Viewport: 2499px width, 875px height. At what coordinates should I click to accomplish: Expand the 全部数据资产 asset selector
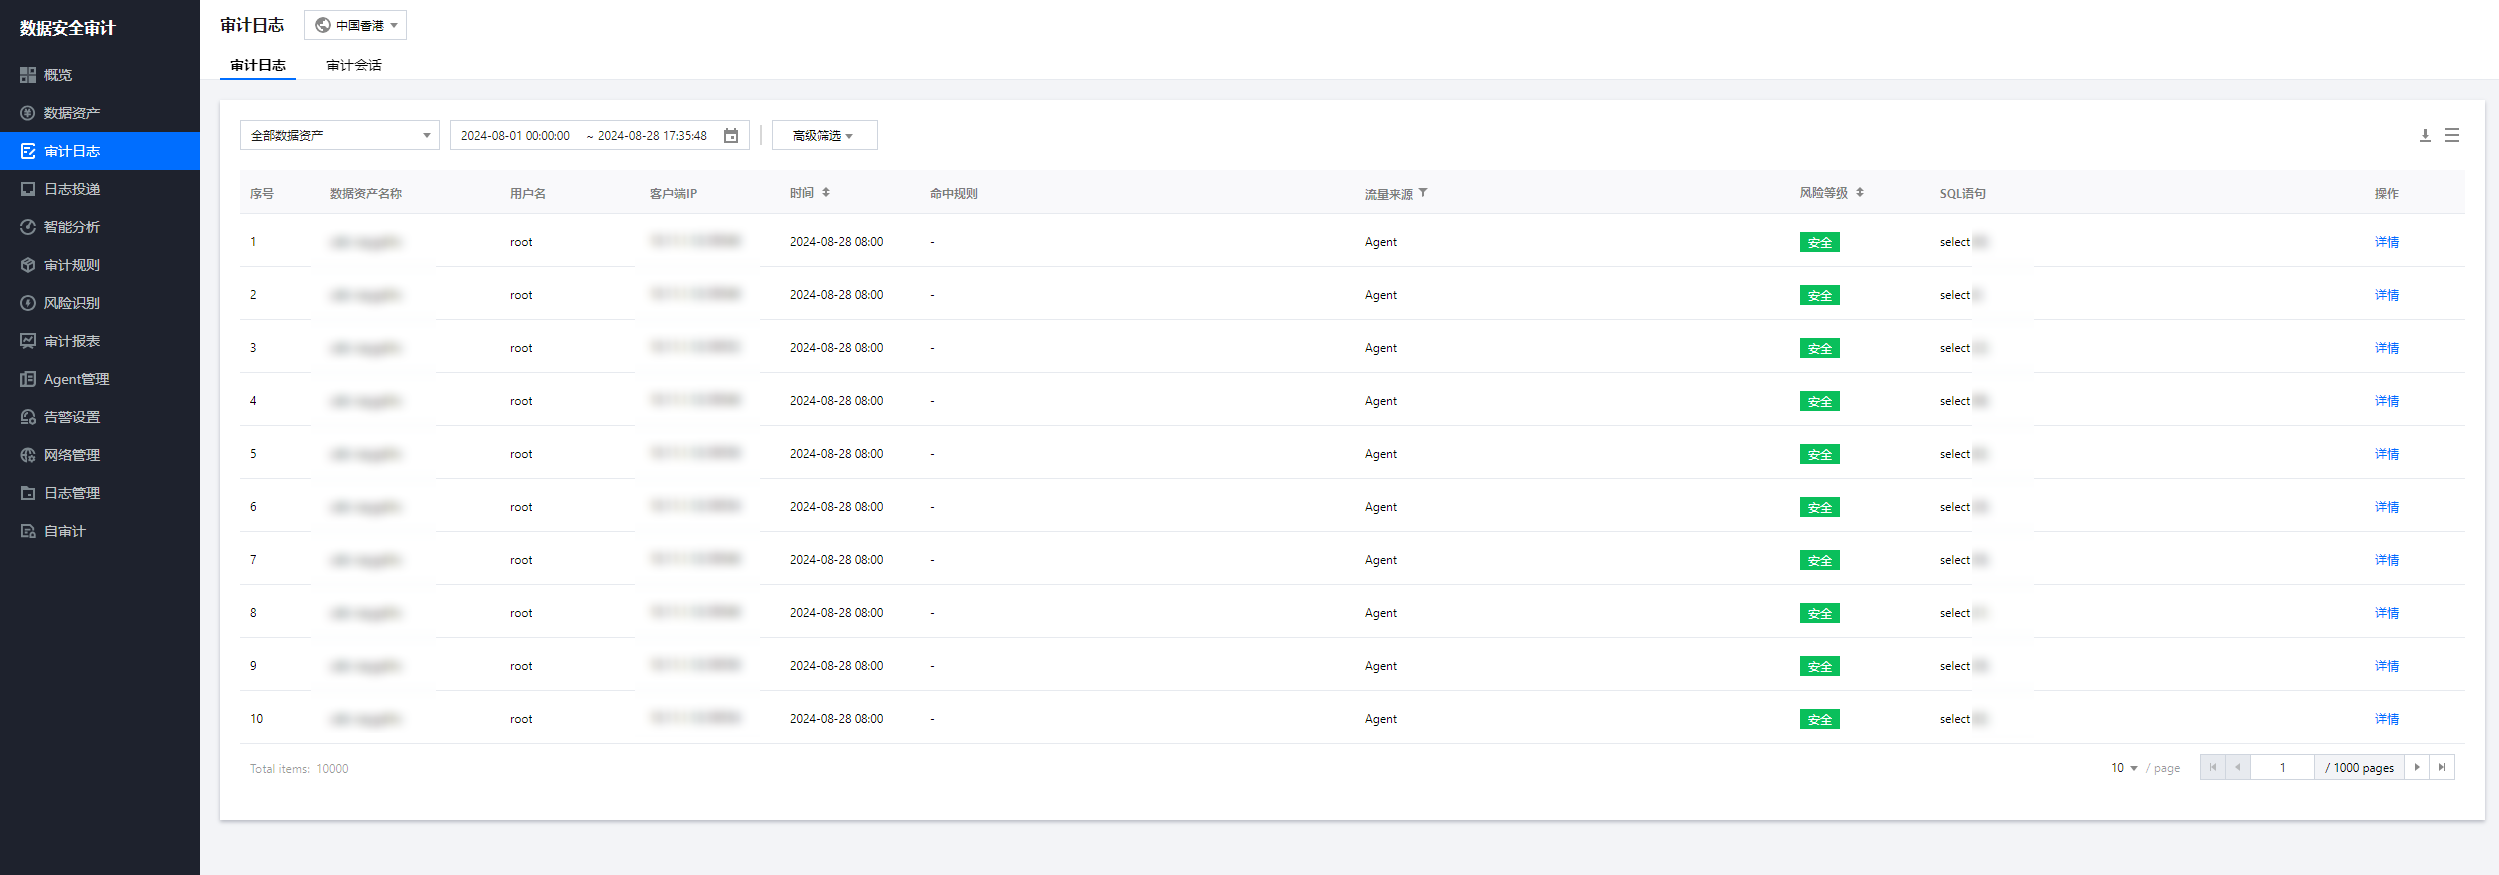click(x=340, y=135)
